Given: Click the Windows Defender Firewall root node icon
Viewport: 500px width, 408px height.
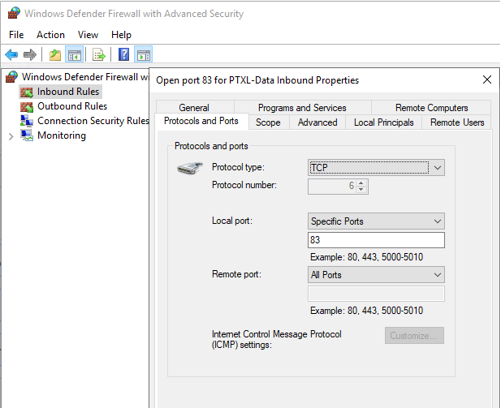Looking at the screenshot, I should click(x=12, y=77).
